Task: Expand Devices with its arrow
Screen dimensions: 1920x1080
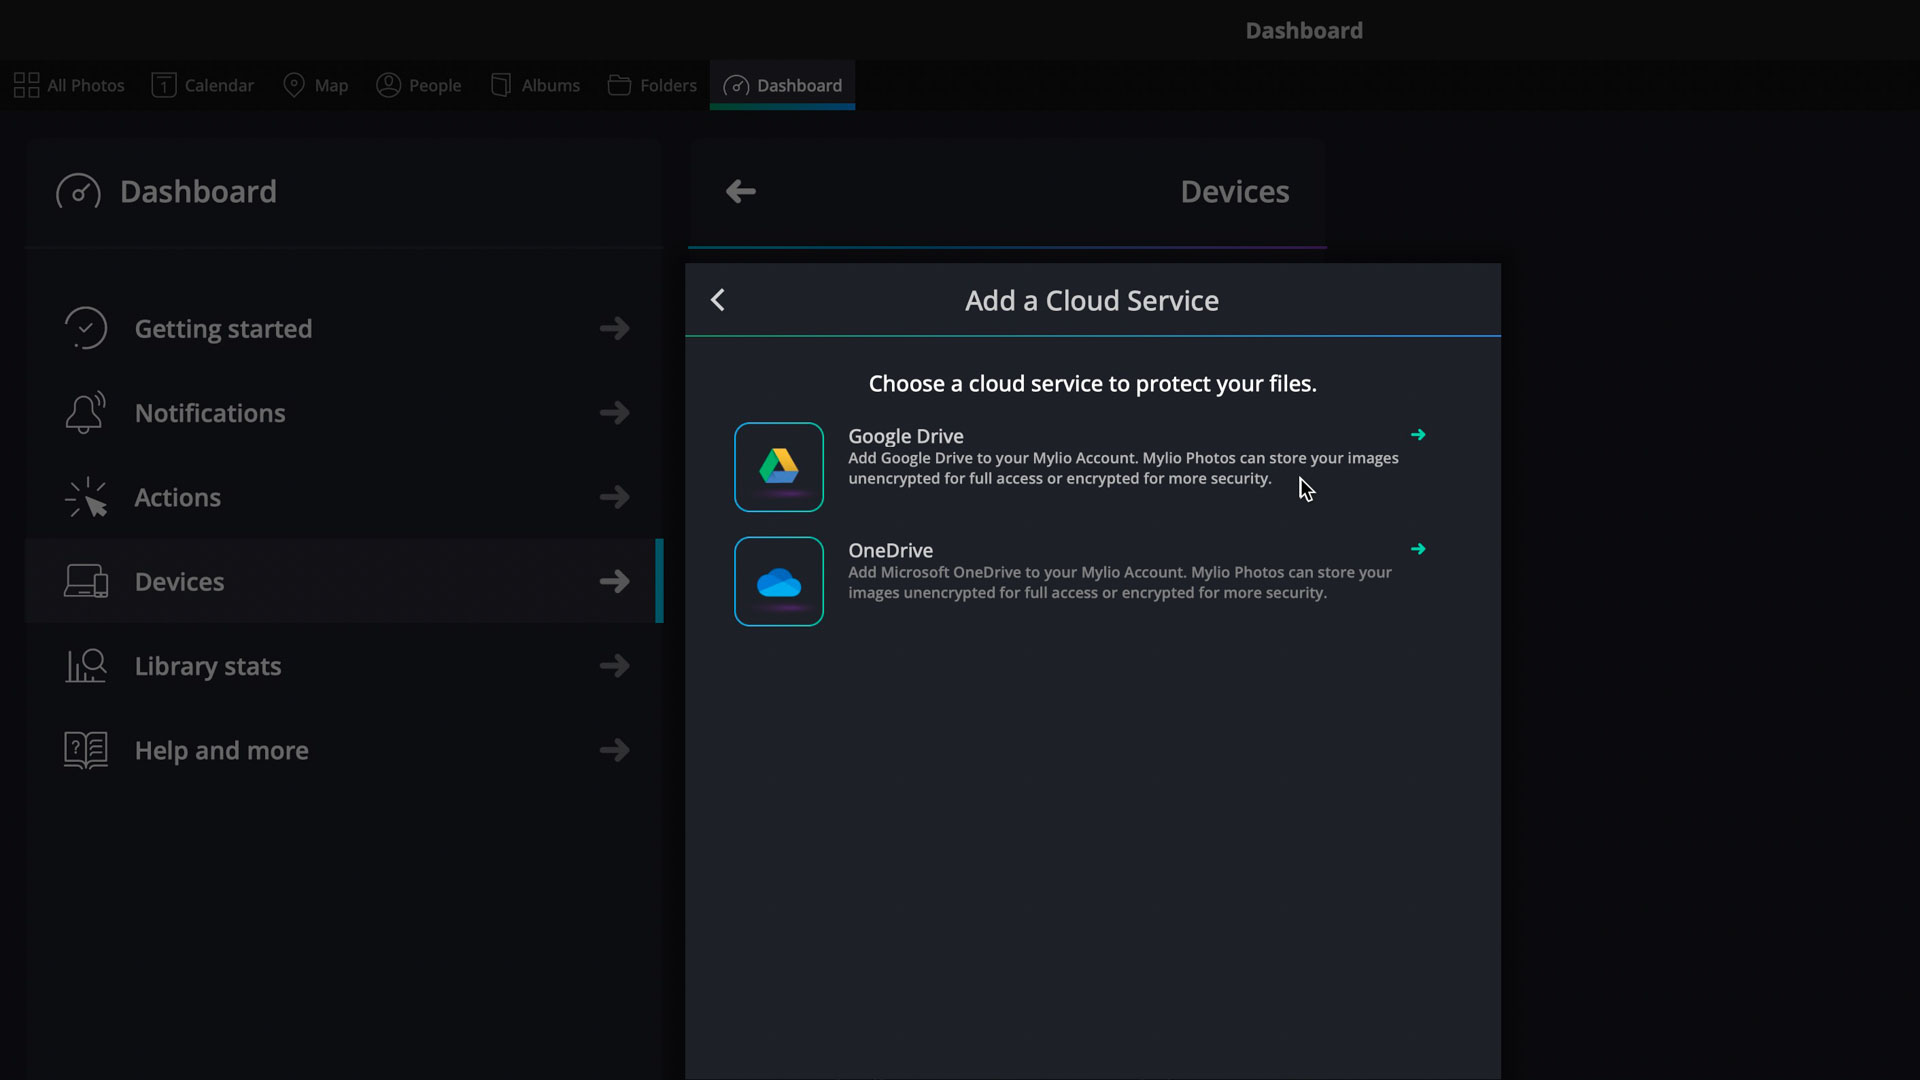Action: pyautogui.click(x=615, y=581)
